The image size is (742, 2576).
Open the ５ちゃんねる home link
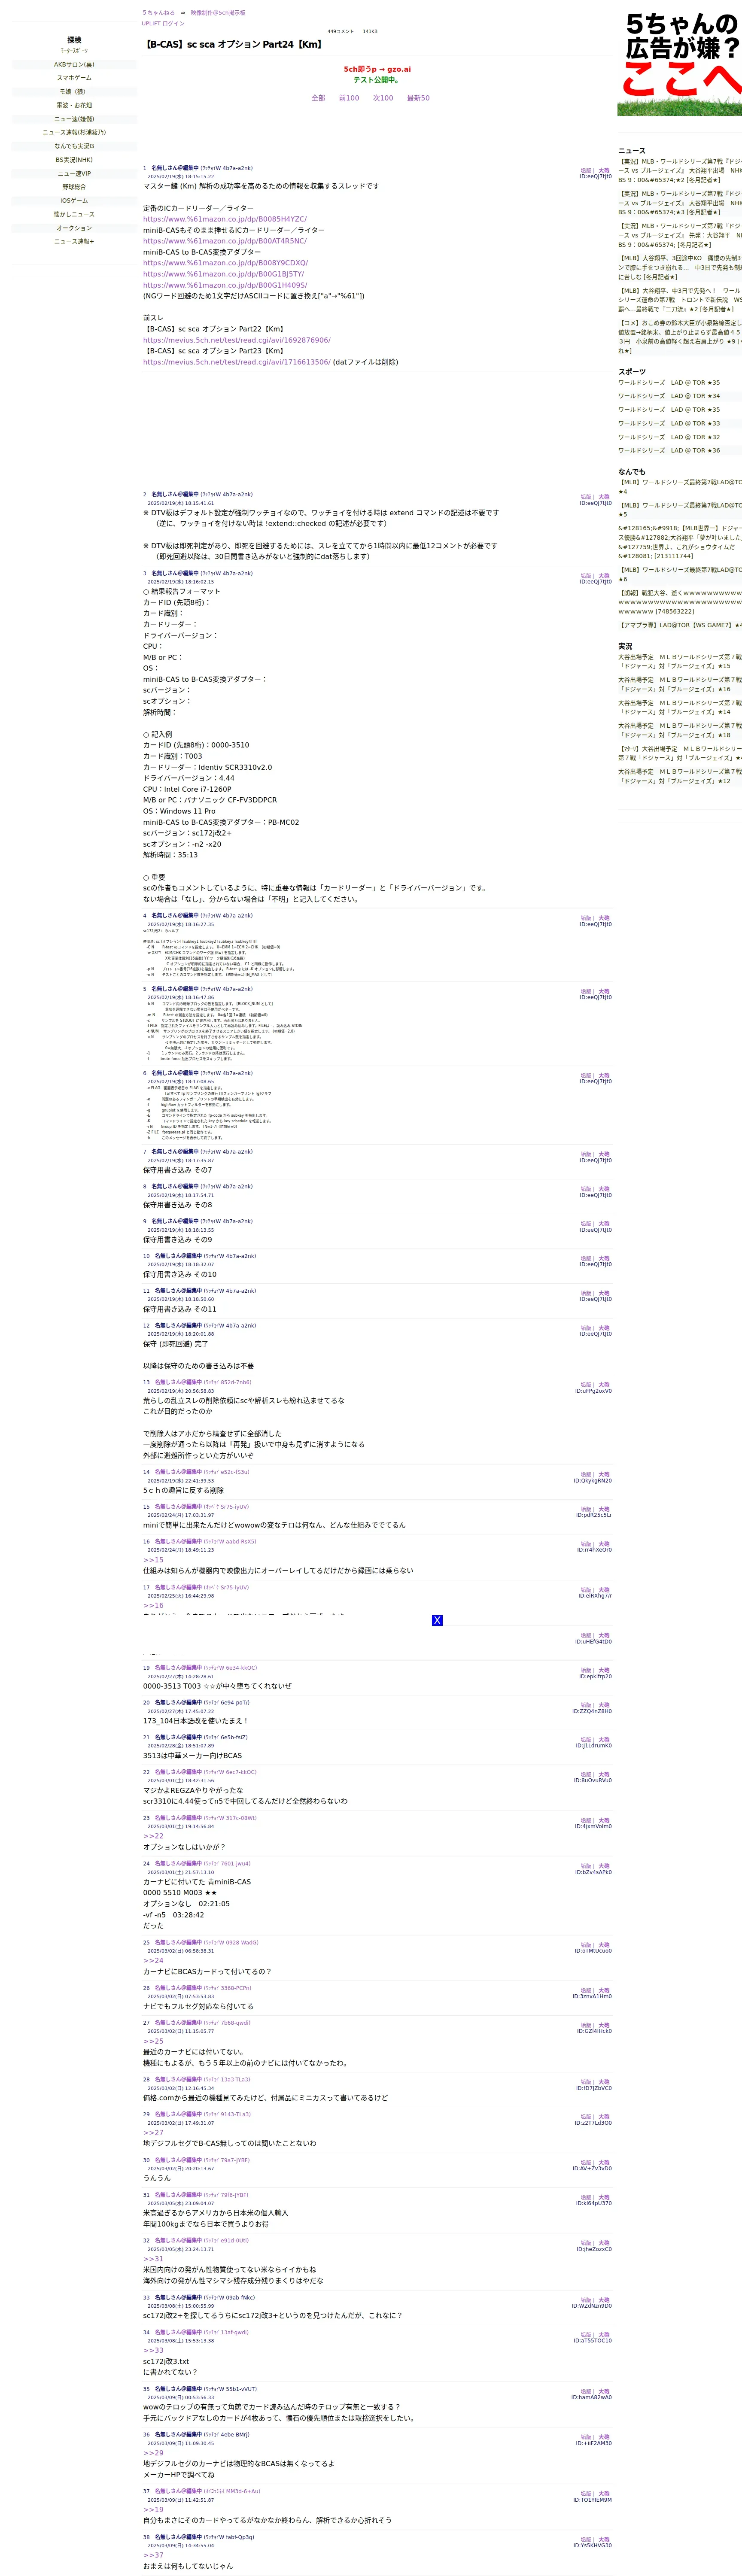pos(158,13)
